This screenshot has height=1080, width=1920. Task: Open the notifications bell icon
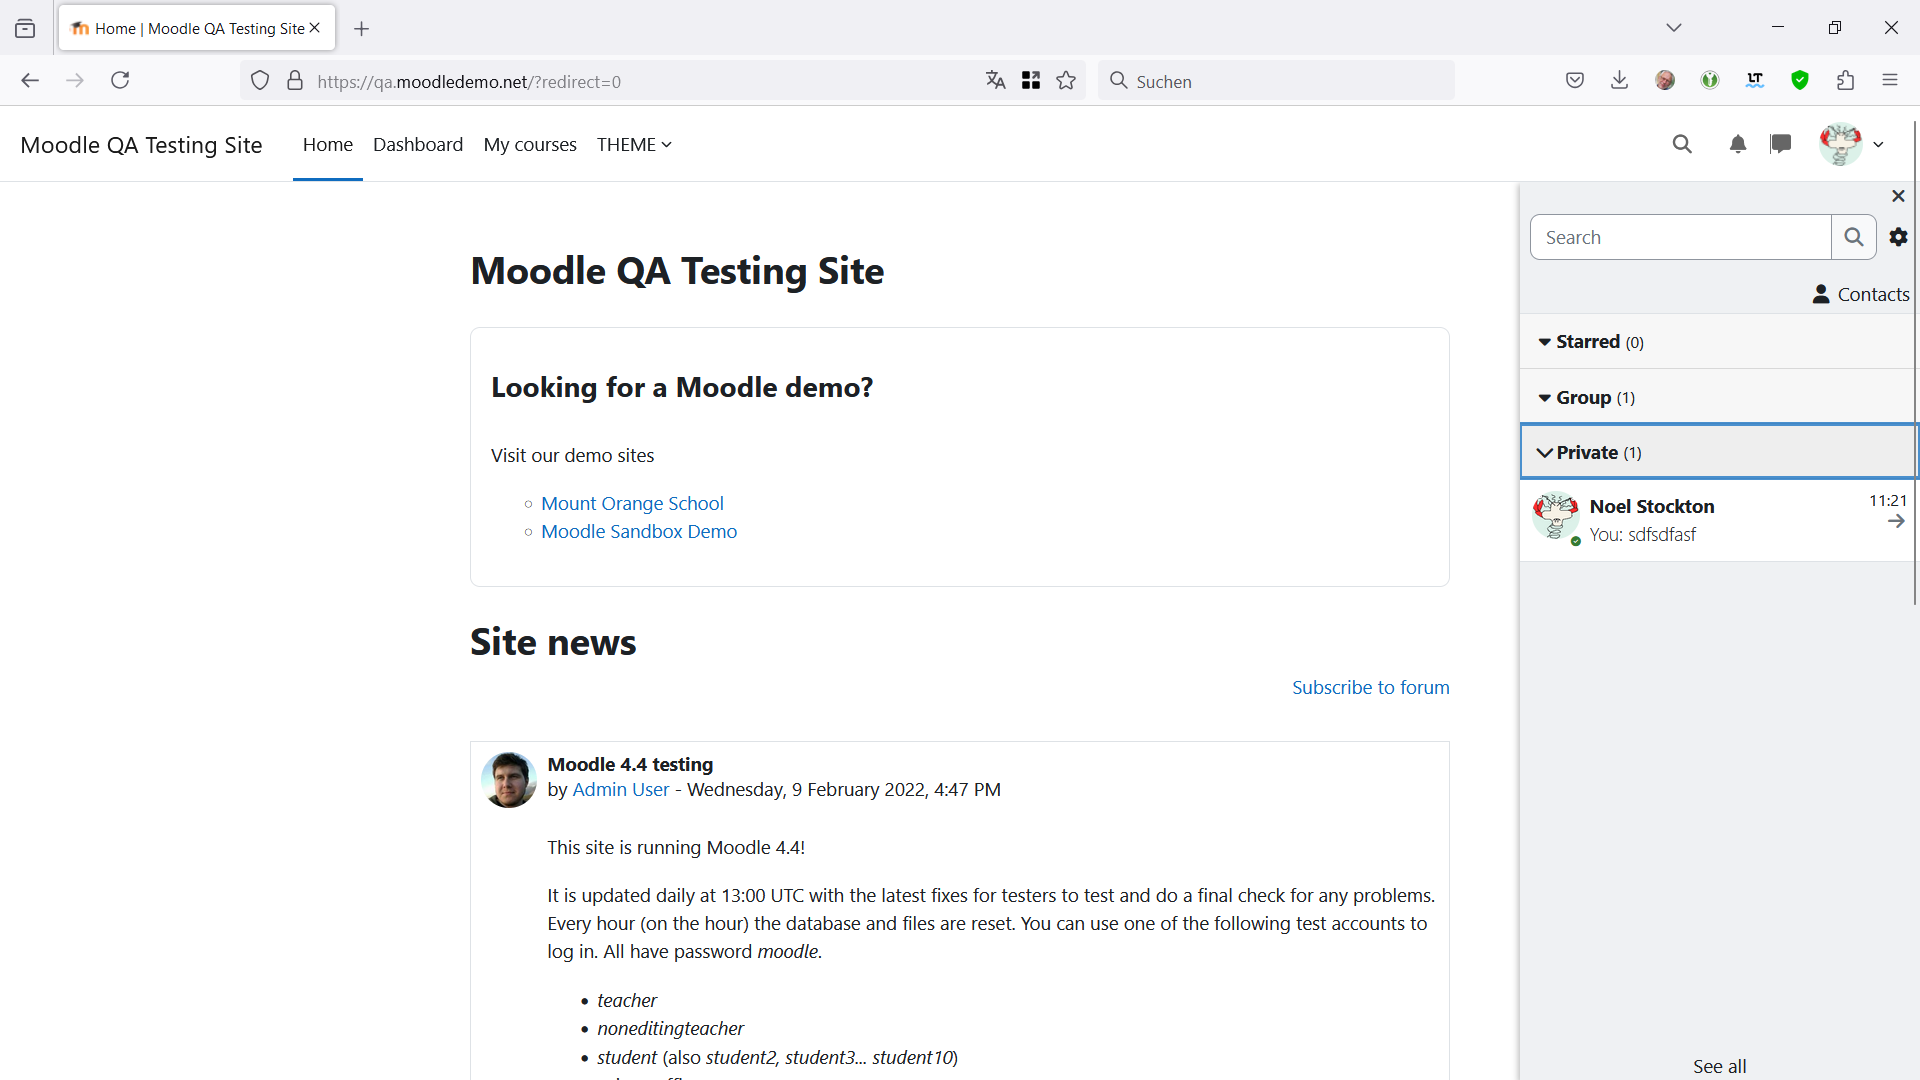[x=1738, y=144]
